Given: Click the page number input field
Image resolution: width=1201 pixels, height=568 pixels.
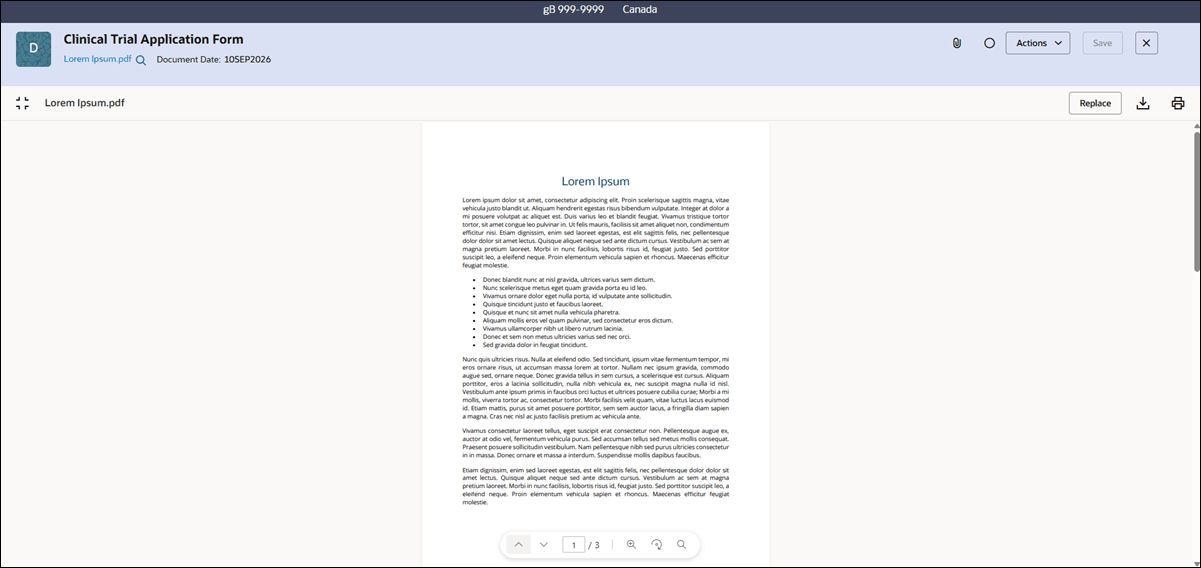Looking at the screenshot, I should pyautogui.click(x=574, y=545).
